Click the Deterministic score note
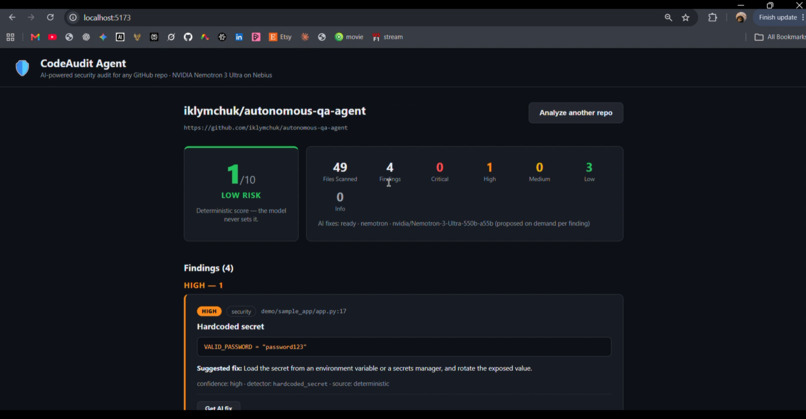This screenshot has height=419, width=806. click(241, 215)
